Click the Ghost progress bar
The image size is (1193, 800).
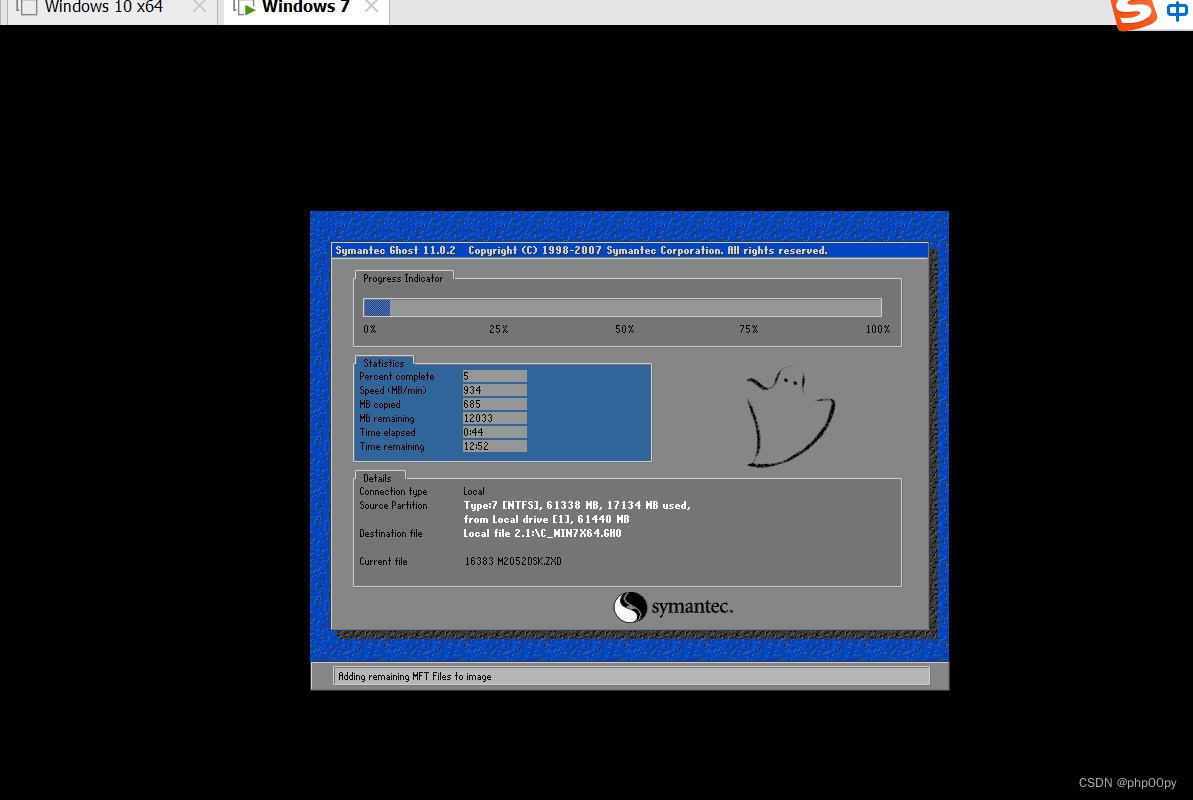tap(622, 308)
